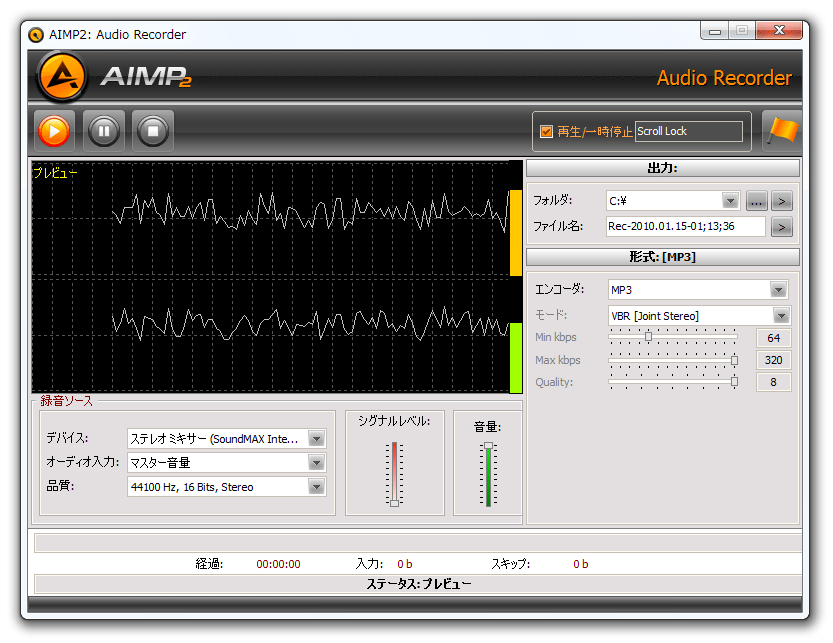Click the Quality value 8

[x=774, y=382]
